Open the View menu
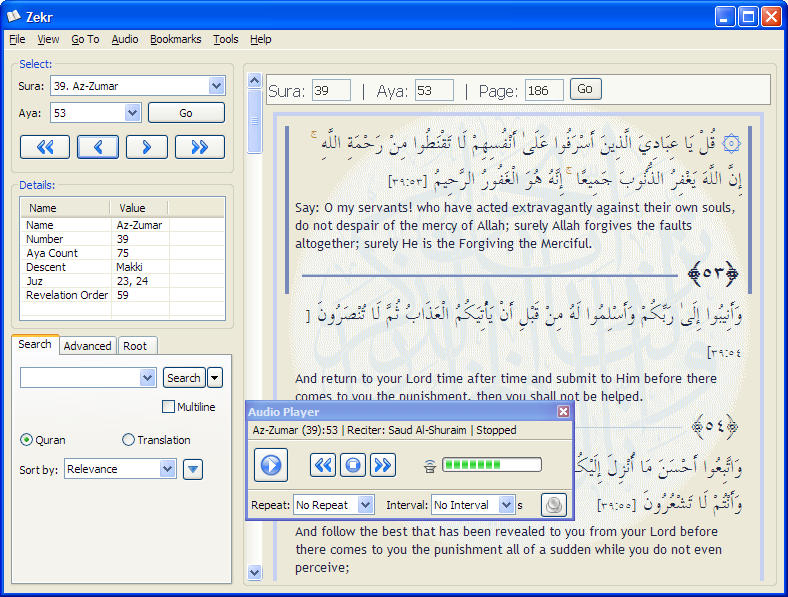 point(48,39)
